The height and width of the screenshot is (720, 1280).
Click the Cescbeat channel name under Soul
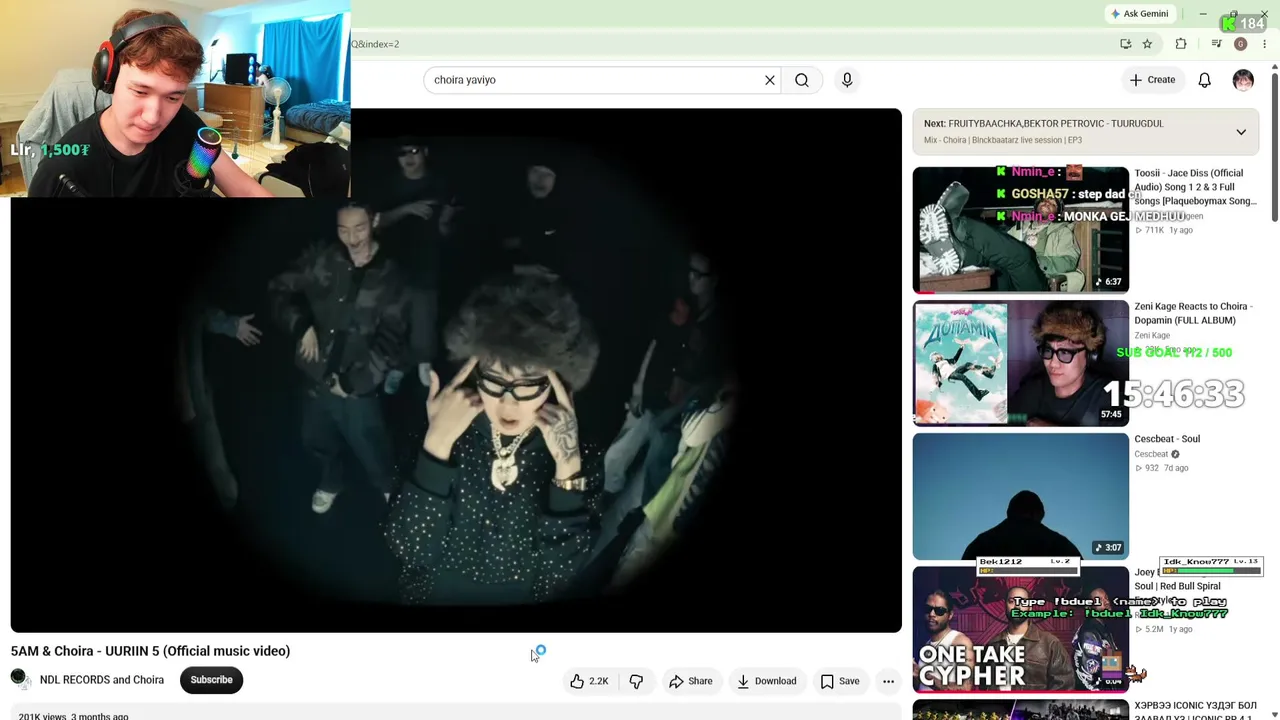(1151, 454)
